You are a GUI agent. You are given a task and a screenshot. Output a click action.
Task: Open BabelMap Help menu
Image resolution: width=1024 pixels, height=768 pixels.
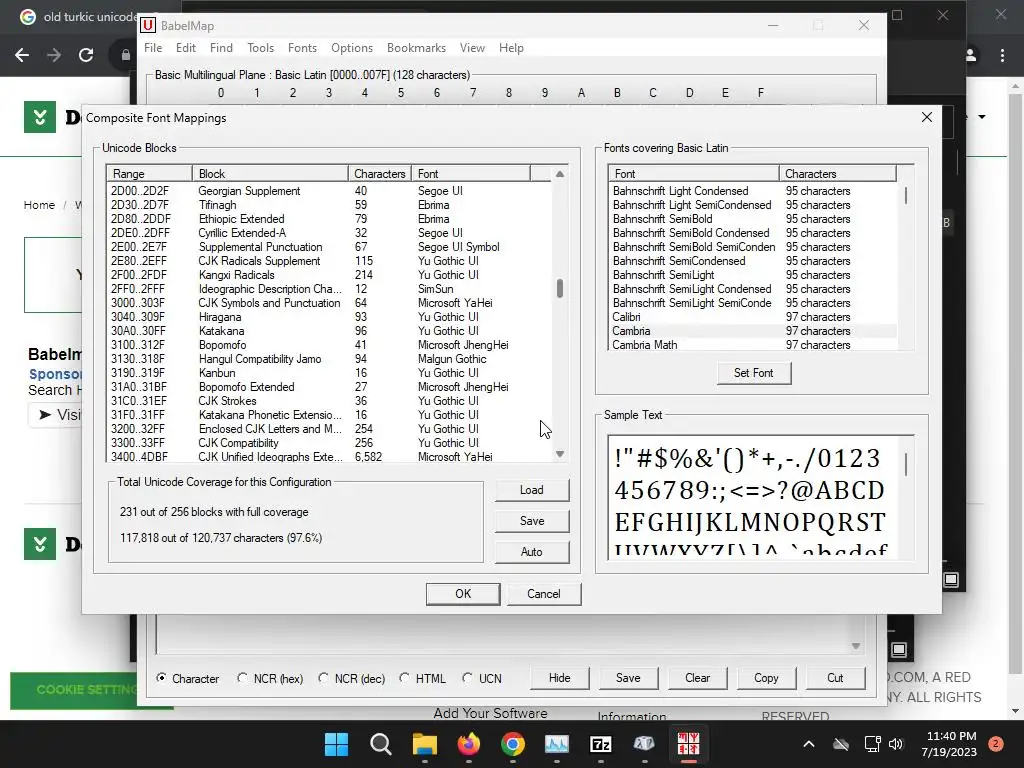pyautogui.click(x=511, y=48)
